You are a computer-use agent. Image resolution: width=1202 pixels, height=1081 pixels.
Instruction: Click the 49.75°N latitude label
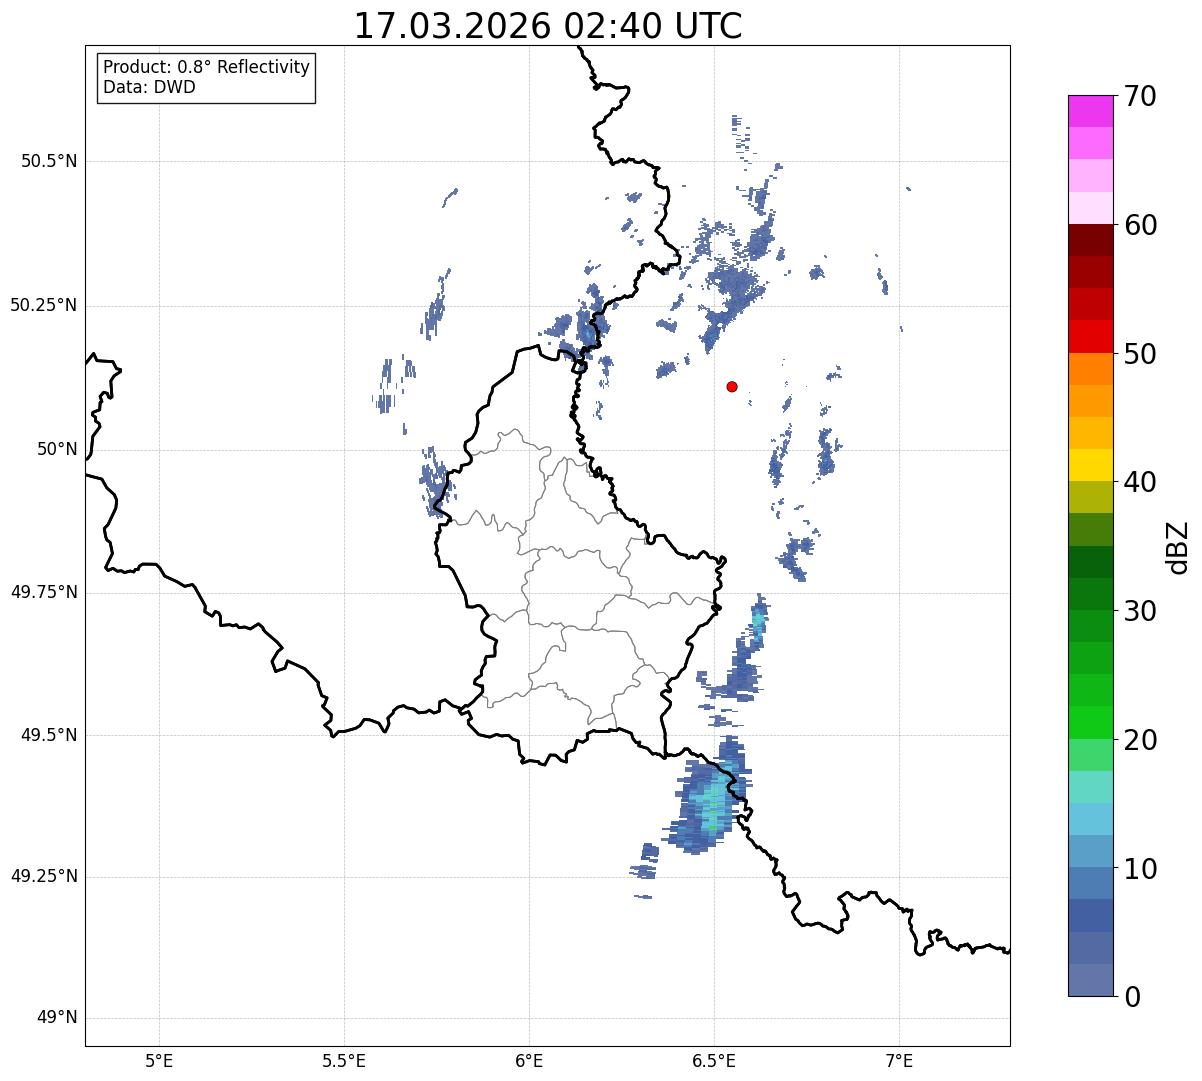pos(44,593)
